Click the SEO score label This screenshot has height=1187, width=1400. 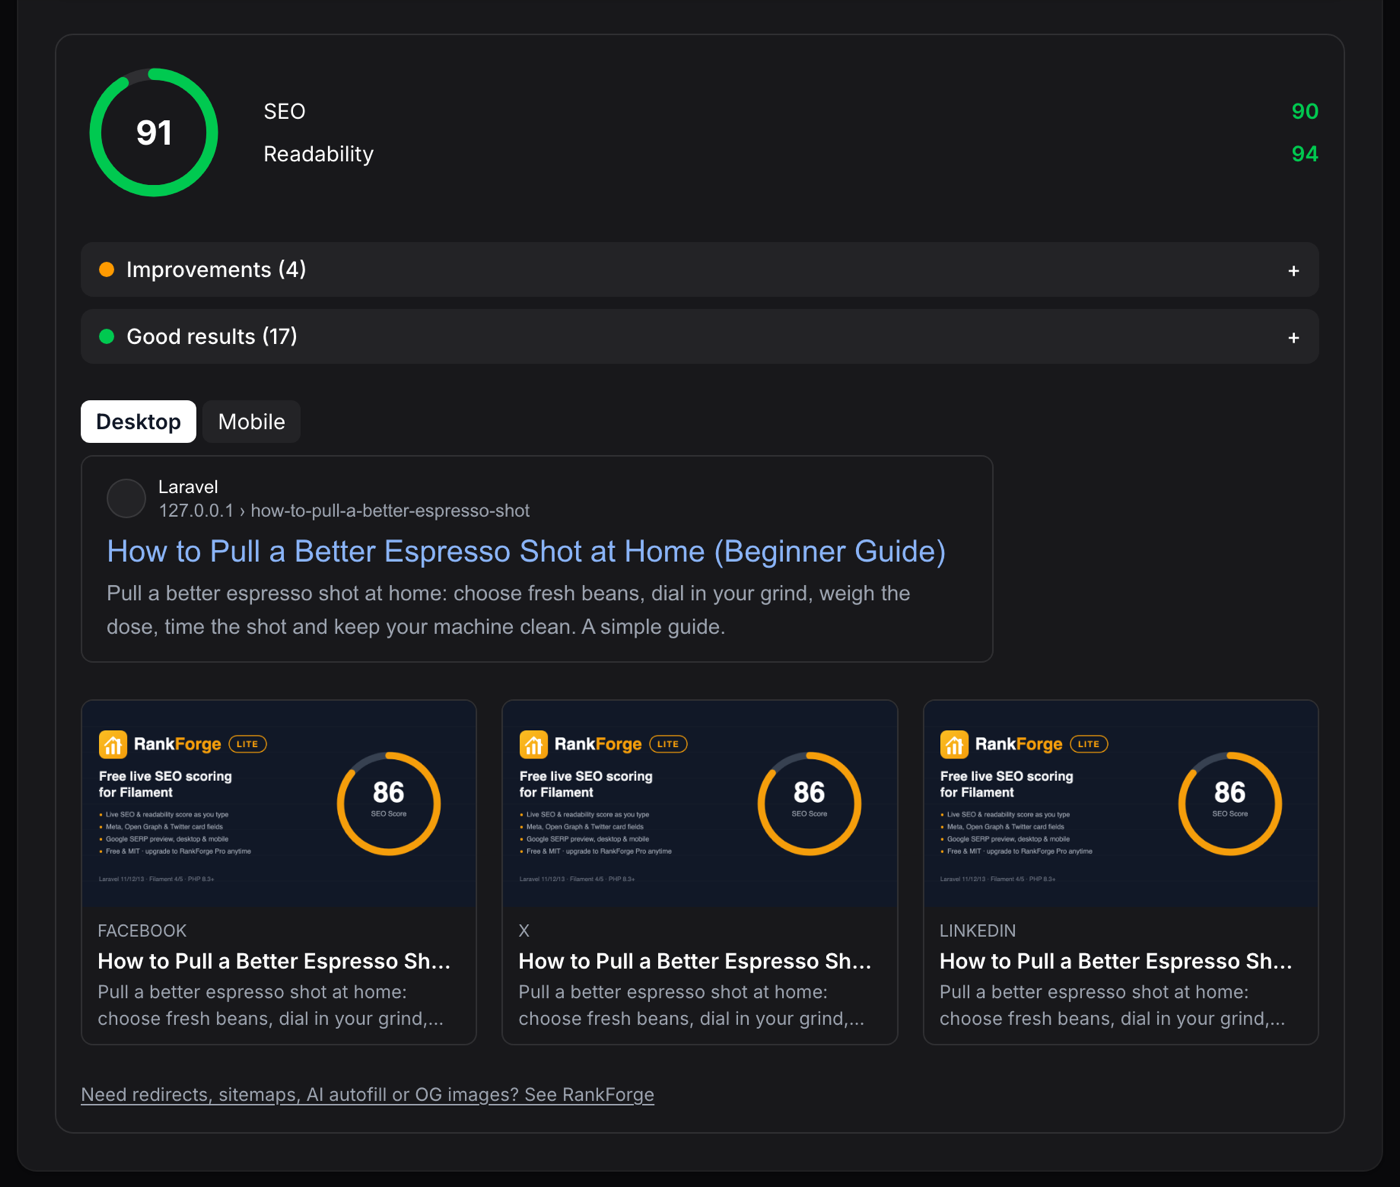pos(284,112)
